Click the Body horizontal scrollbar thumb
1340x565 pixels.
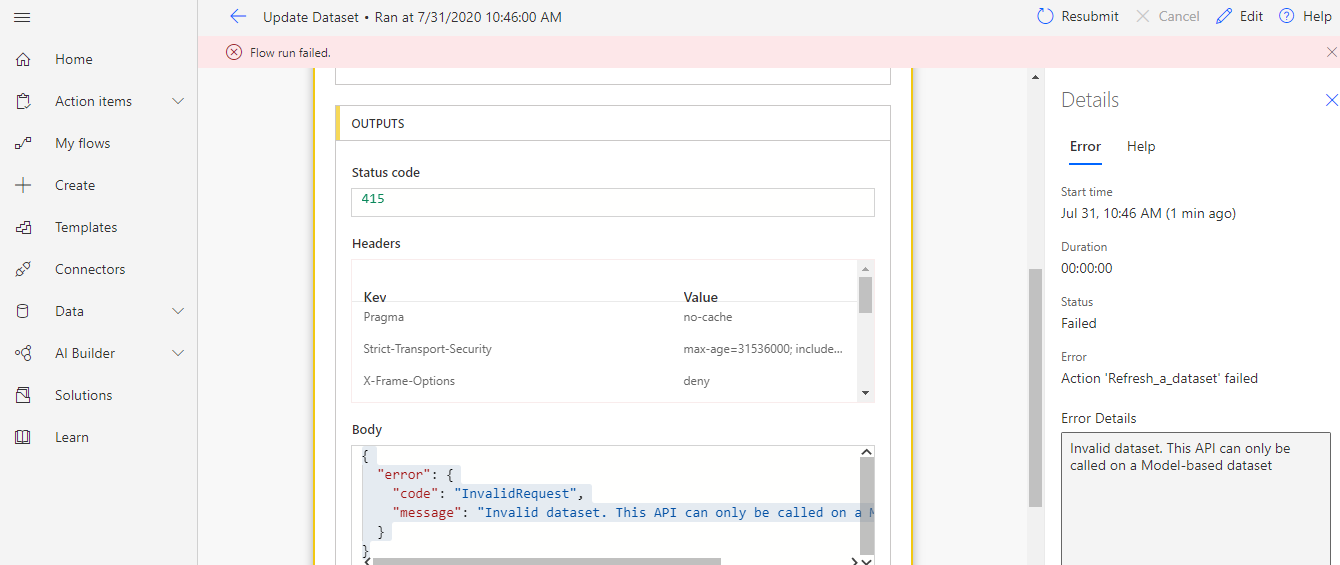coord(546,562)
